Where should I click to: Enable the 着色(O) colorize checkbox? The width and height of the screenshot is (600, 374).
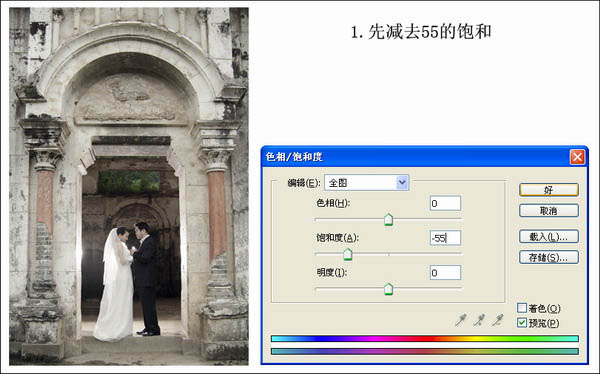tap(522, 308)
